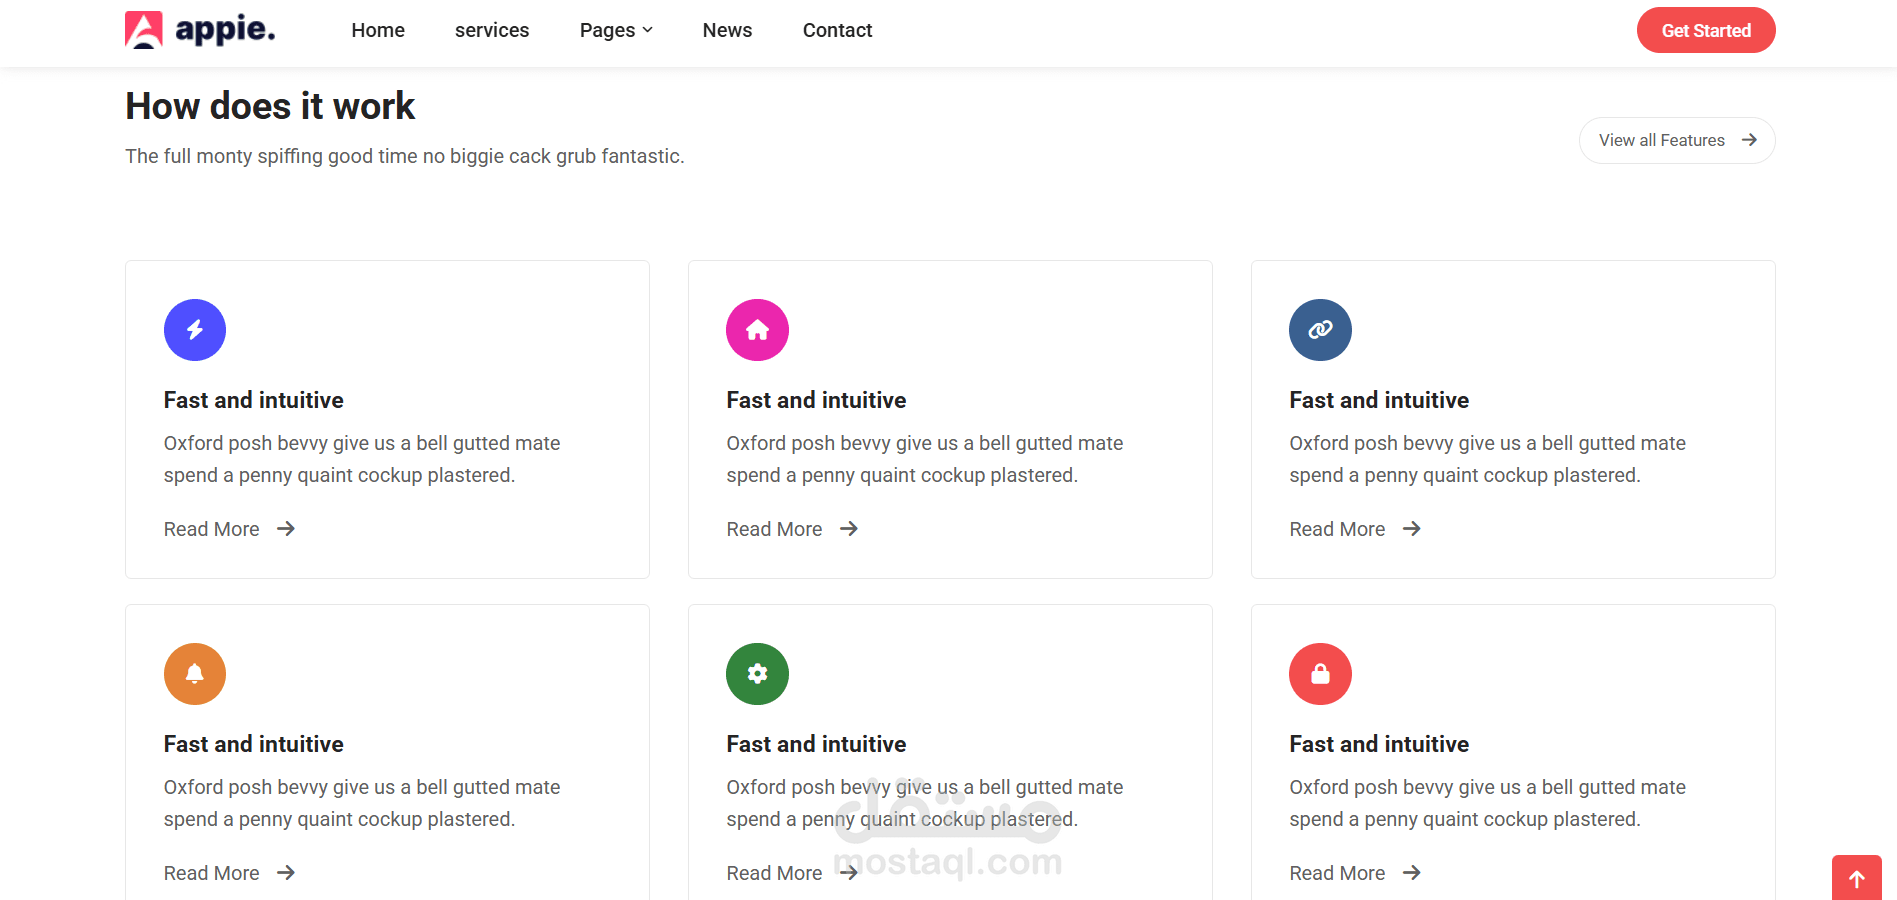Click the View all Features button
Screen dimensions: 1897x900
pos(1677,140)
